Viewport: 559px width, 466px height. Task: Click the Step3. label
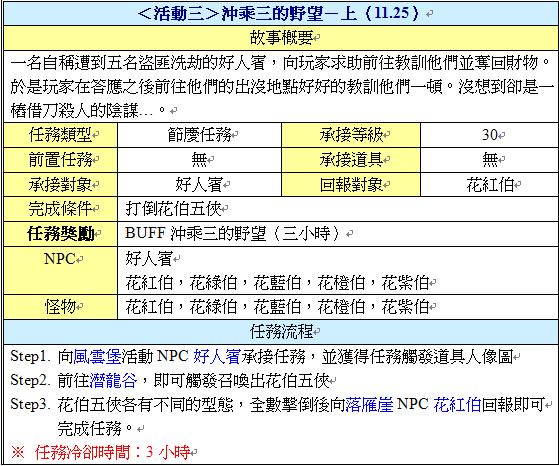click(x=30, y=404)
